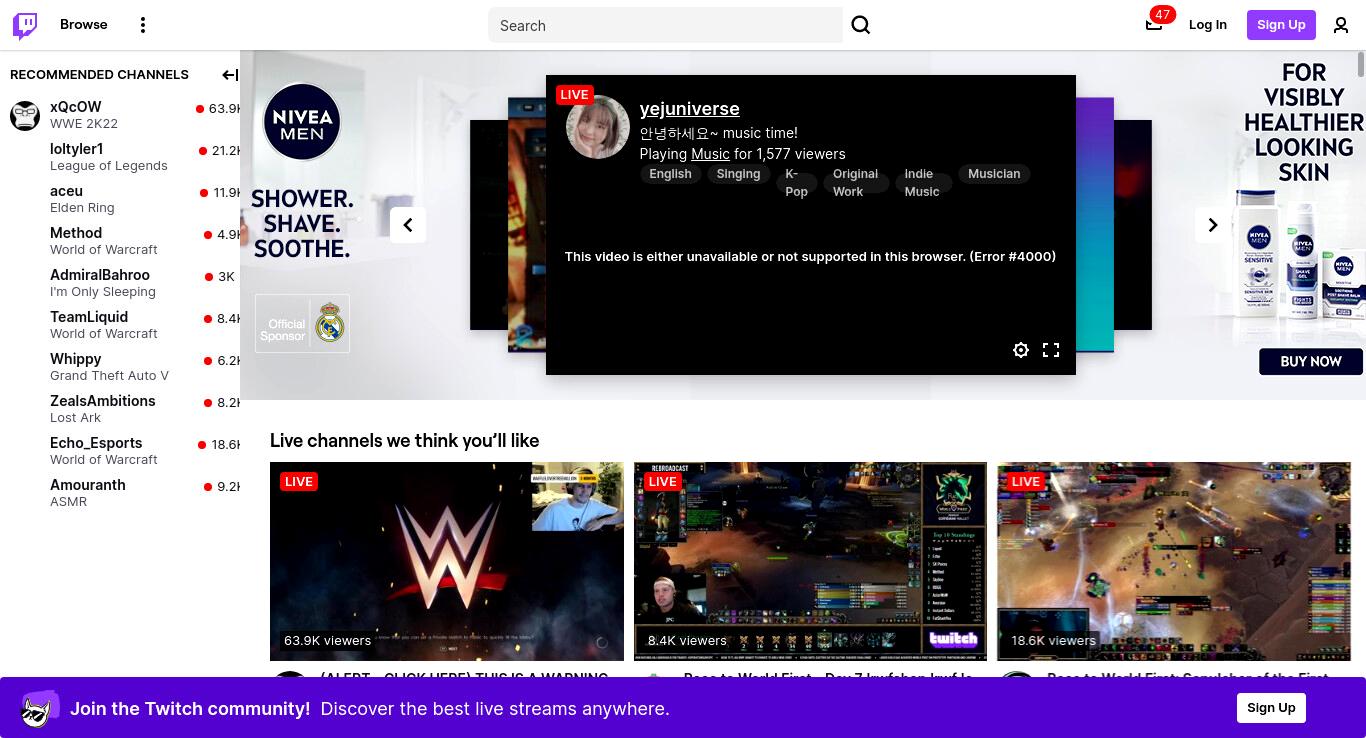
Task: Click the stream title '안녕하세요~ music time!'
Action: click(719, 133)
